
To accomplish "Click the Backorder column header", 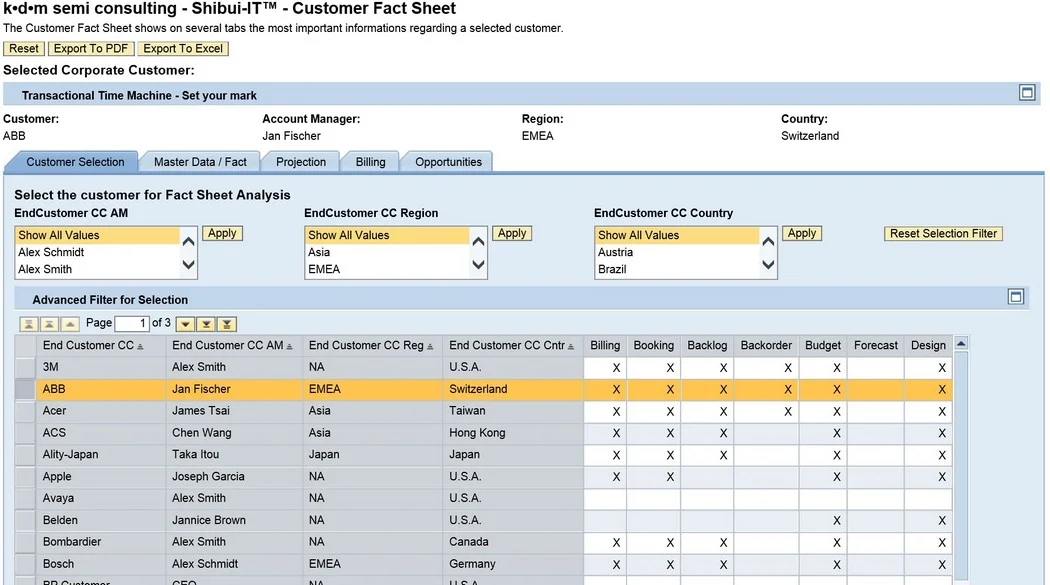I will 766,345.
